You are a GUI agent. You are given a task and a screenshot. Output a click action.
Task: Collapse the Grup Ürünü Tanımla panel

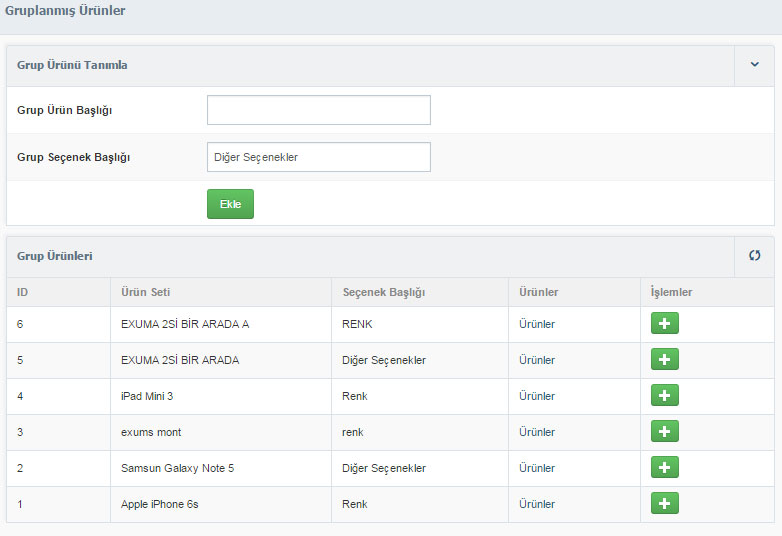tap(755, 64)
